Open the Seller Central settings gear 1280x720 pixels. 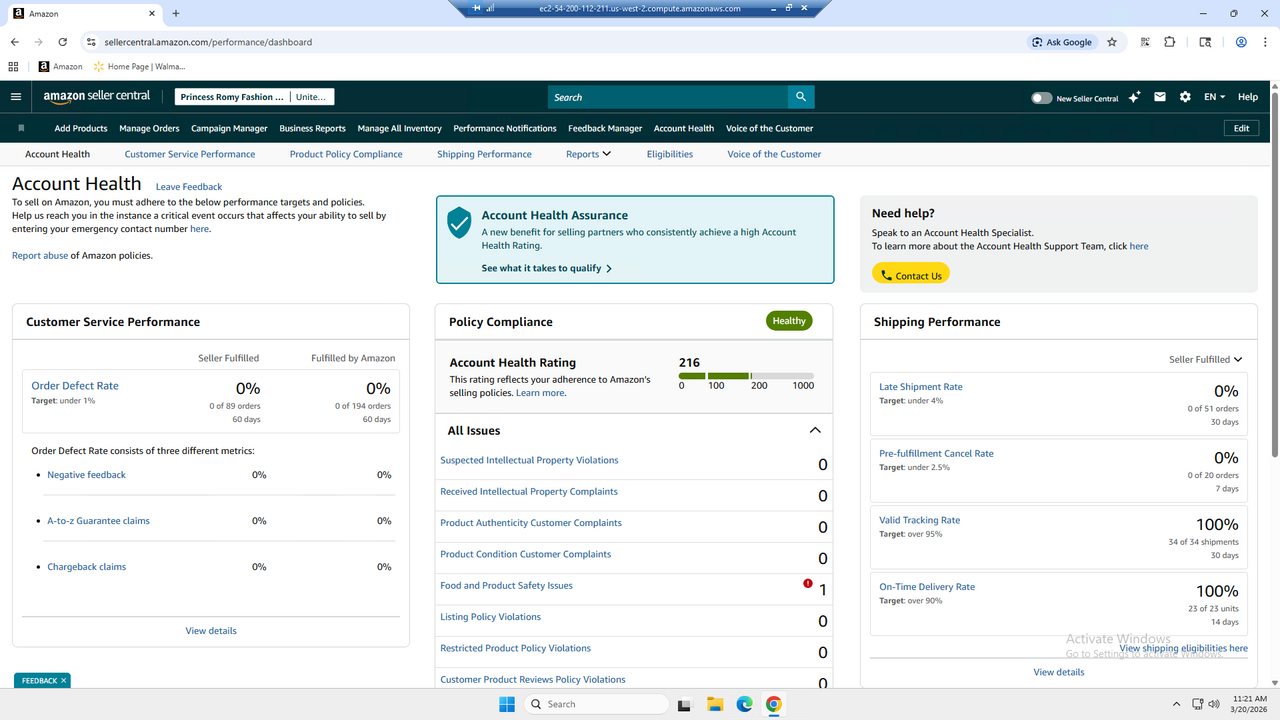1185,97
